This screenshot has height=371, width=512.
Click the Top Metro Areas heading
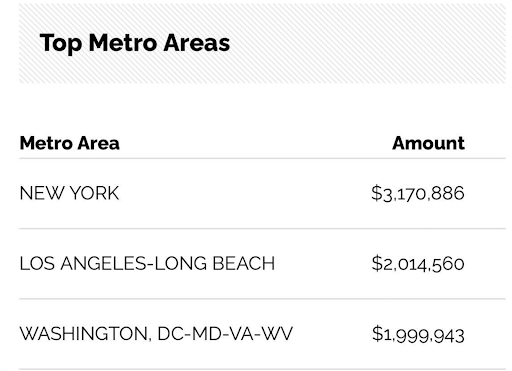(135, 43)
